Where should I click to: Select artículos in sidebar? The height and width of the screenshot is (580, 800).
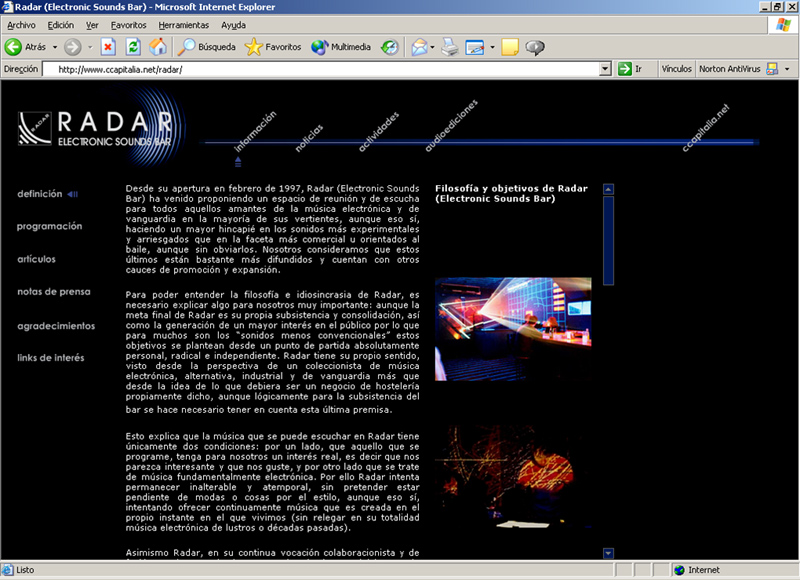[36, 259]
